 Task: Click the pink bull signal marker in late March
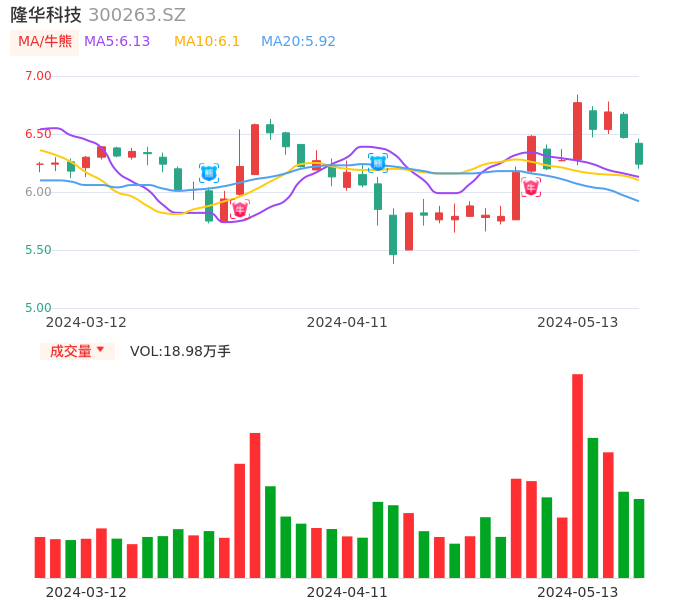[240, 209]
